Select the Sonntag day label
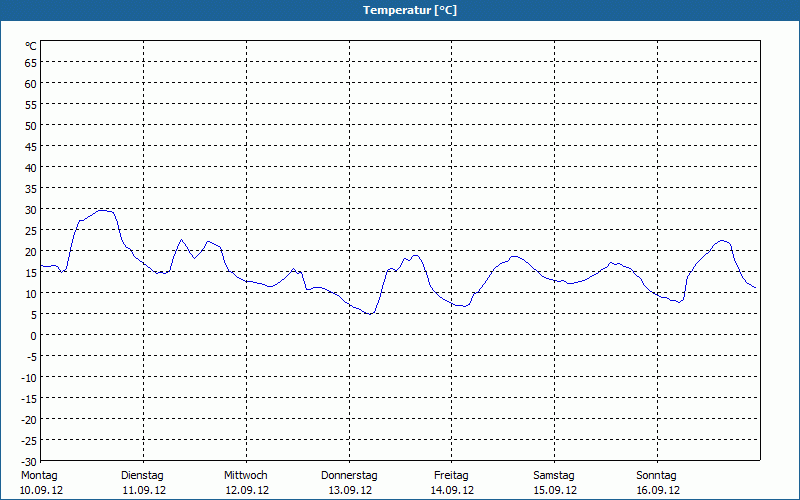The height and width of the screenshot is (500, 800). coord(657,476)
